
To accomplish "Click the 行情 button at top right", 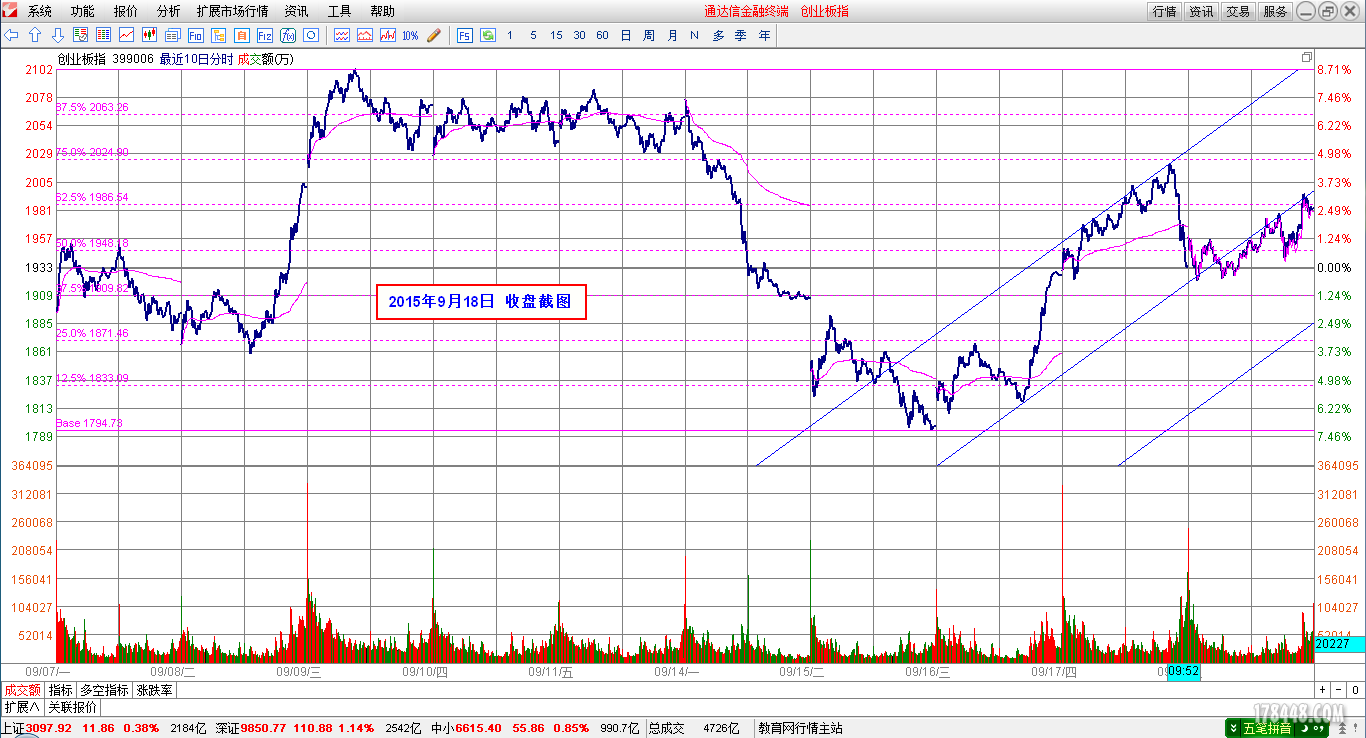I will pyautogui.click(x=1164, y=11).
